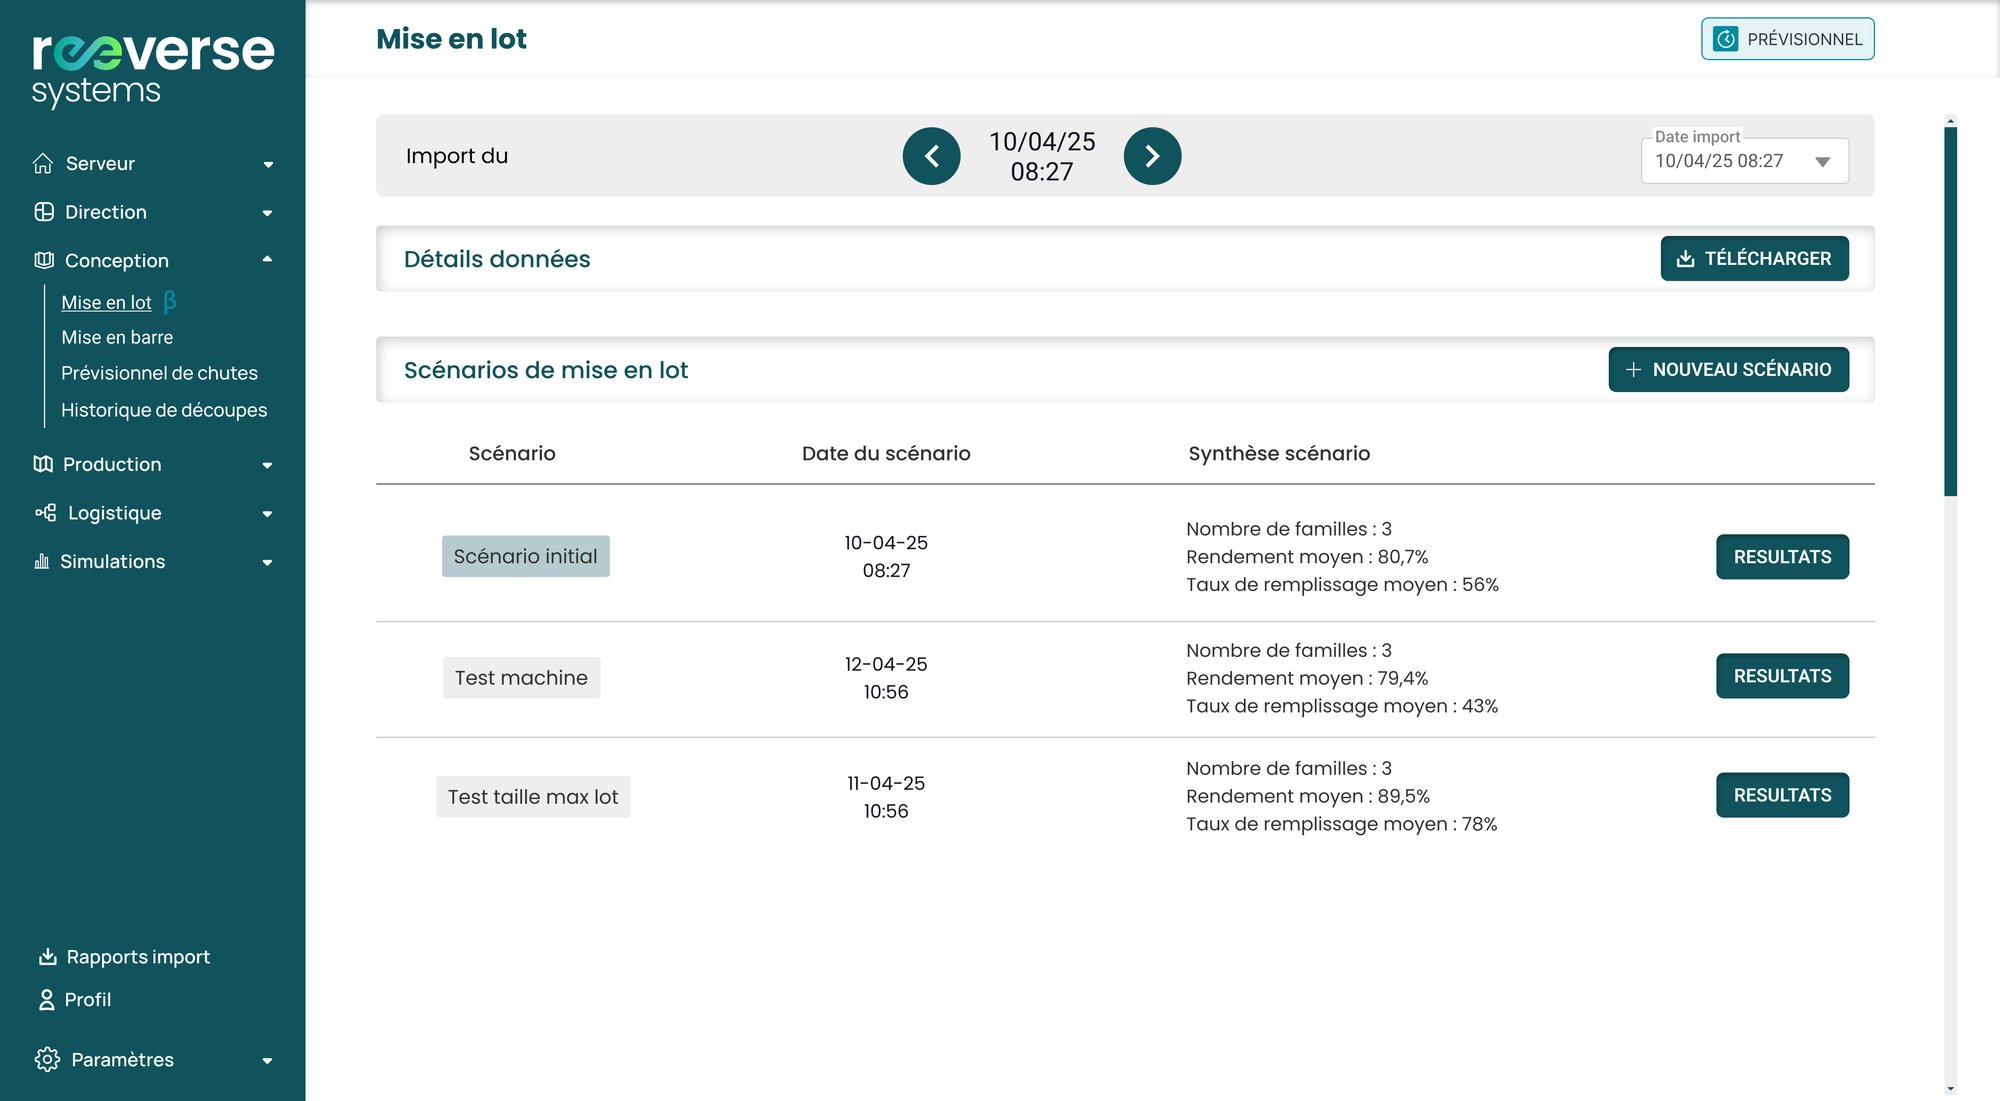The height and width of the screenshot is (1101, 2000).
Task: Click the Production map icon
Action: [43, 464]
